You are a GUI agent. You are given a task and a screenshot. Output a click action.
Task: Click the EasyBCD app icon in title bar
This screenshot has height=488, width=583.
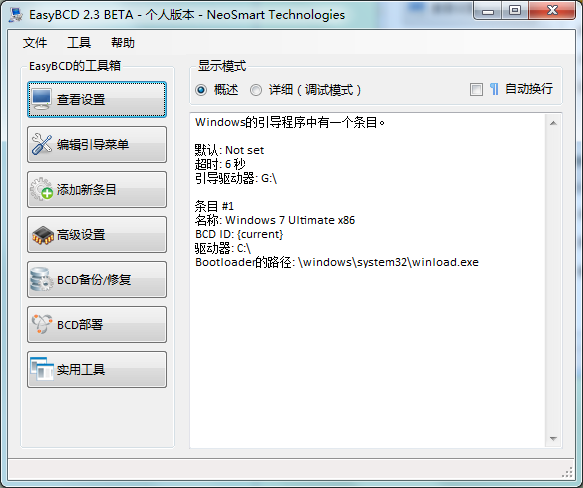[x=16, y=15]
